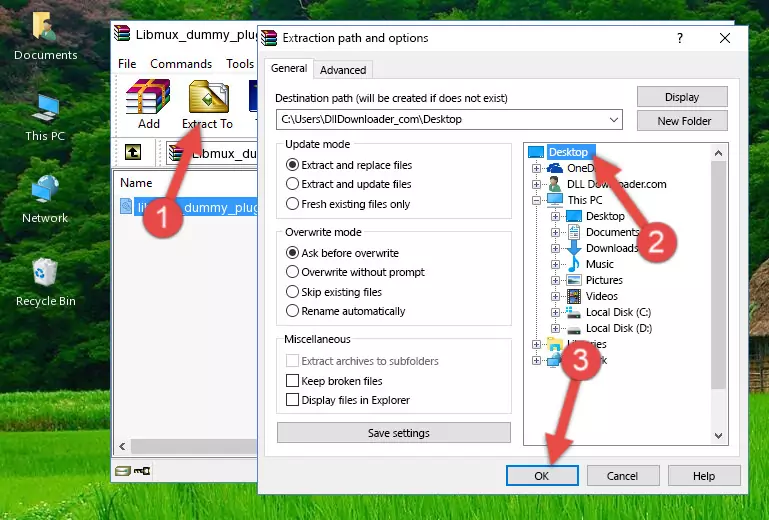Click the Extract To toolbar icon

click(x=208, y=96)
